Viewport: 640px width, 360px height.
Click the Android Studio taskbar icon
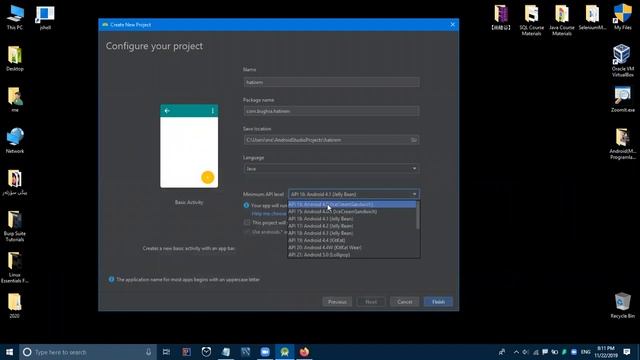(284, 352)
